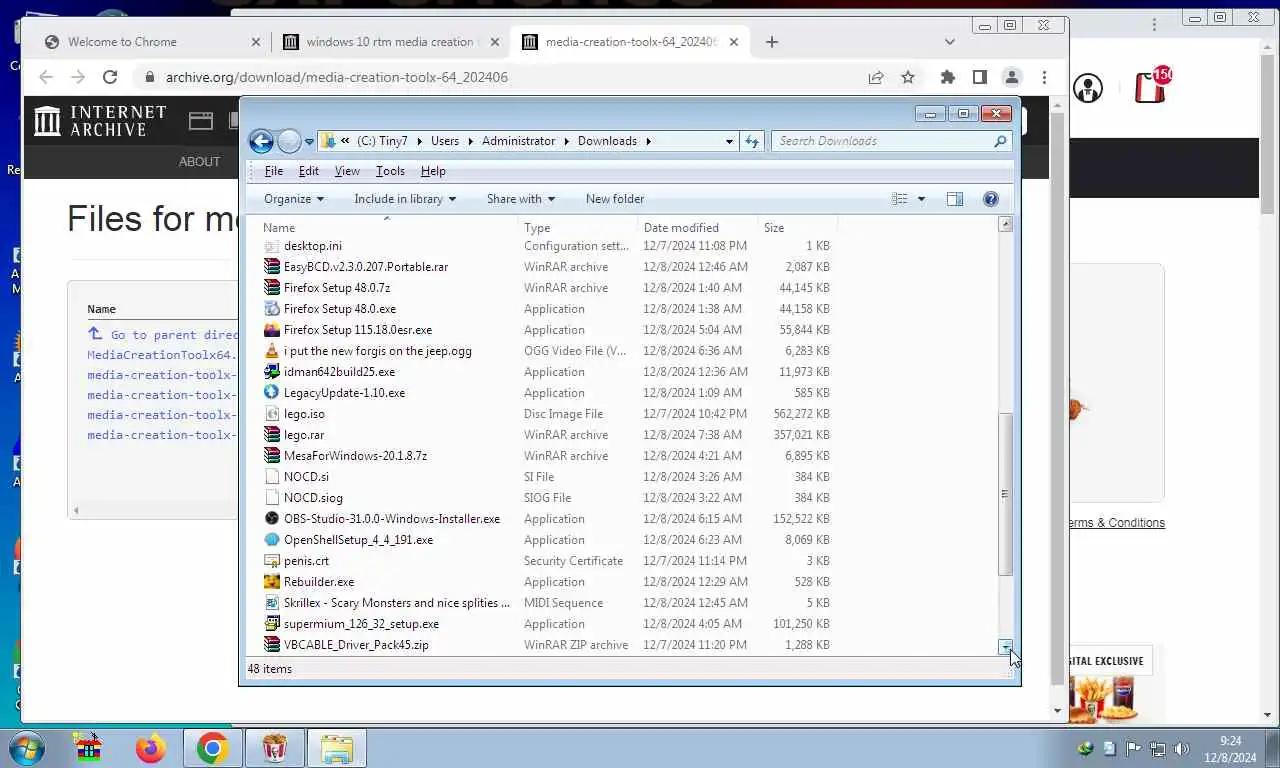Open address bar history dropdown arrow
This screenshot has width=1280, height=768.
pos(729,141)
